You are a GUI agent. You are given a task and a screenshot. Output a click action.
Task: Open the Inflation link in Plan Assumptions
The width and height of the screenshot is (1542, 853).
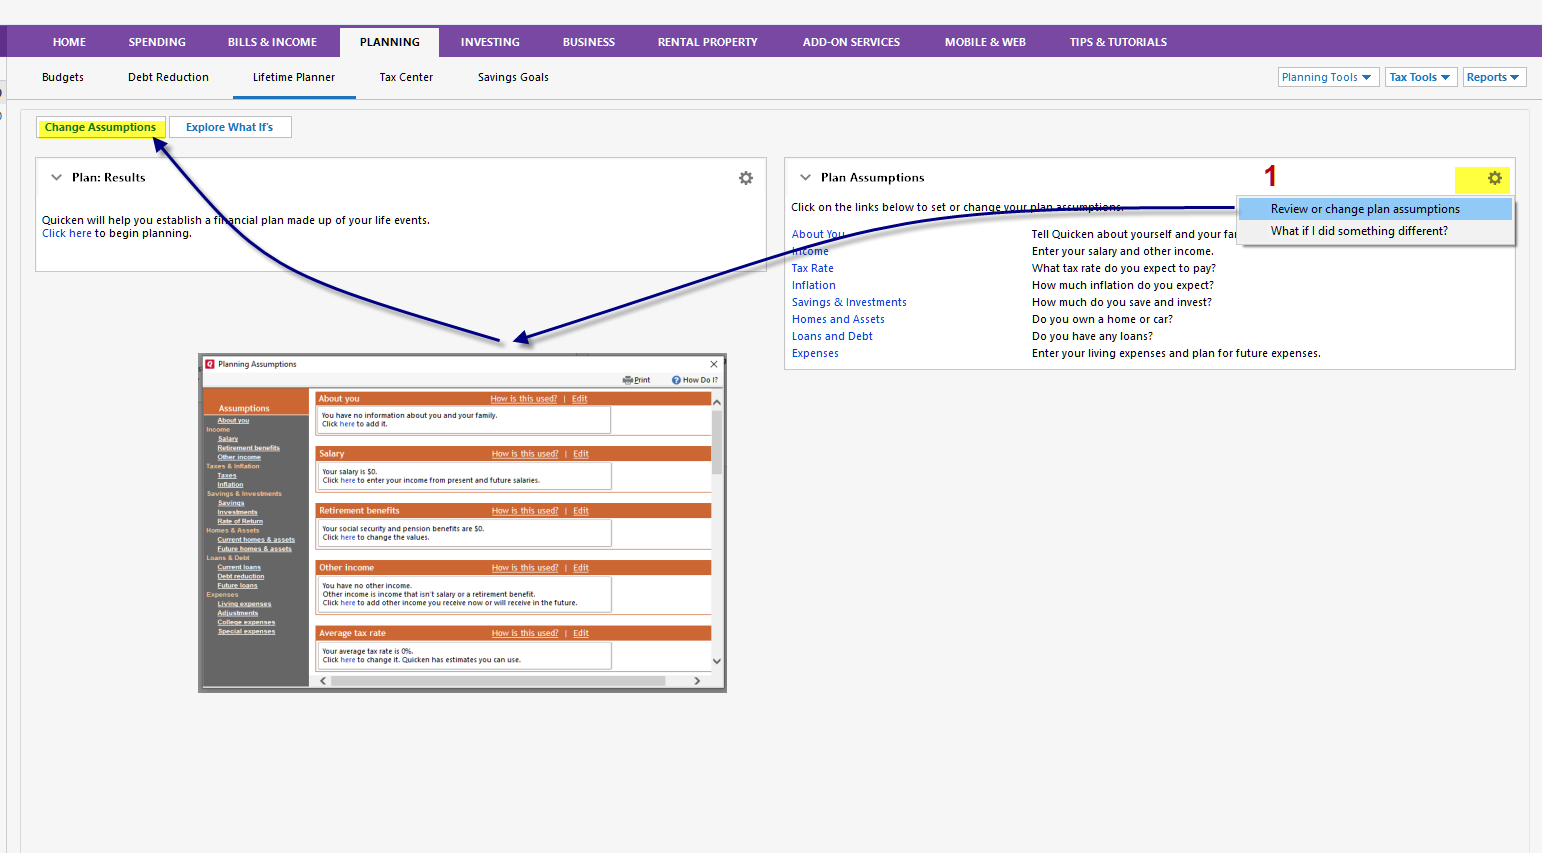813,285
